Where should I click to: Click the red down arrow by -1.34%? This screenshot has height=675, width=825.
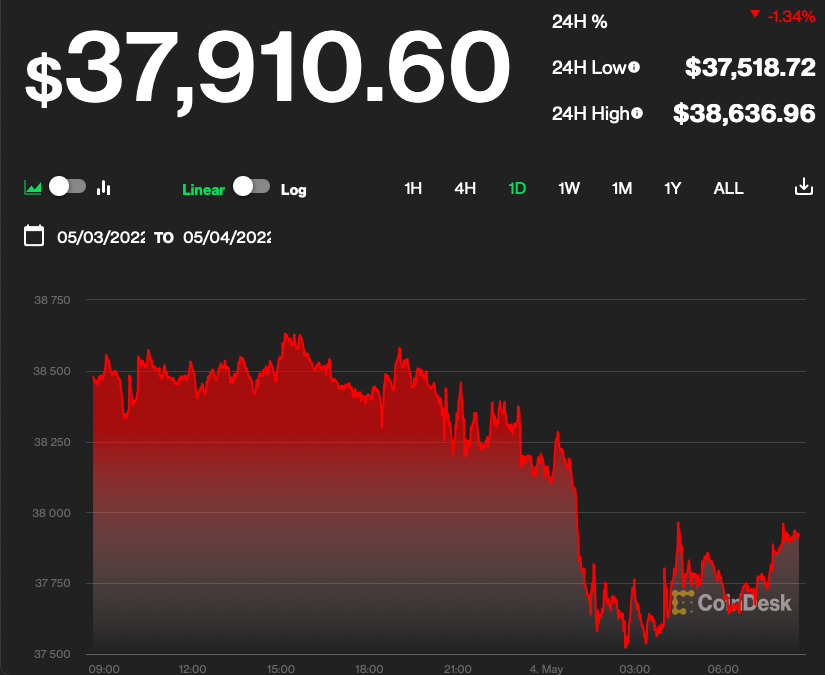pos(753,15)
